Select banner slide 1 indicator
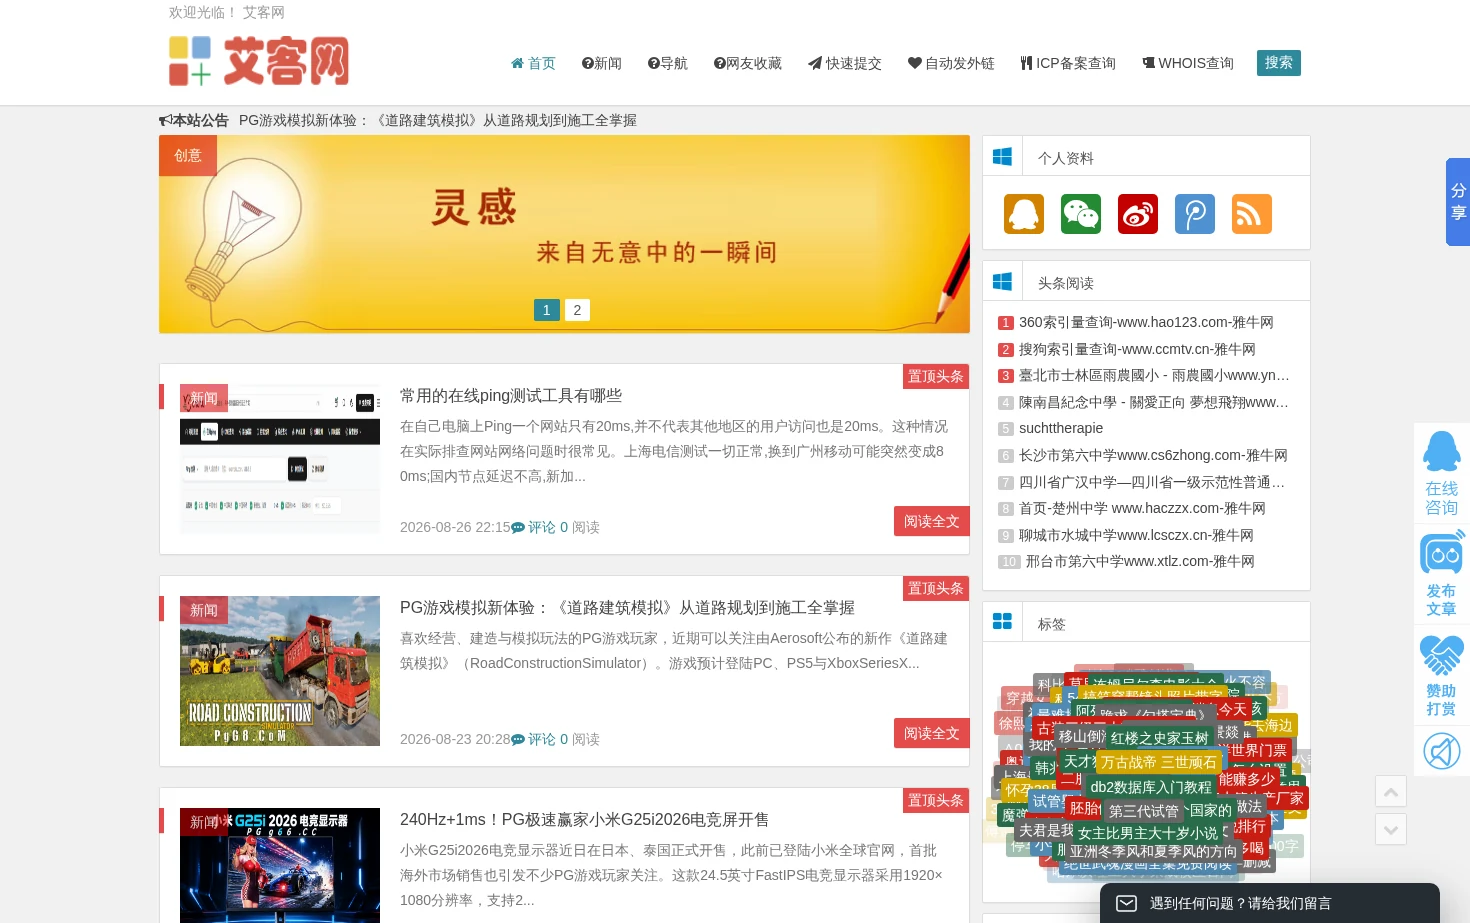The height and width of the screenshot is (923, 1470). (x=547, y=310)
